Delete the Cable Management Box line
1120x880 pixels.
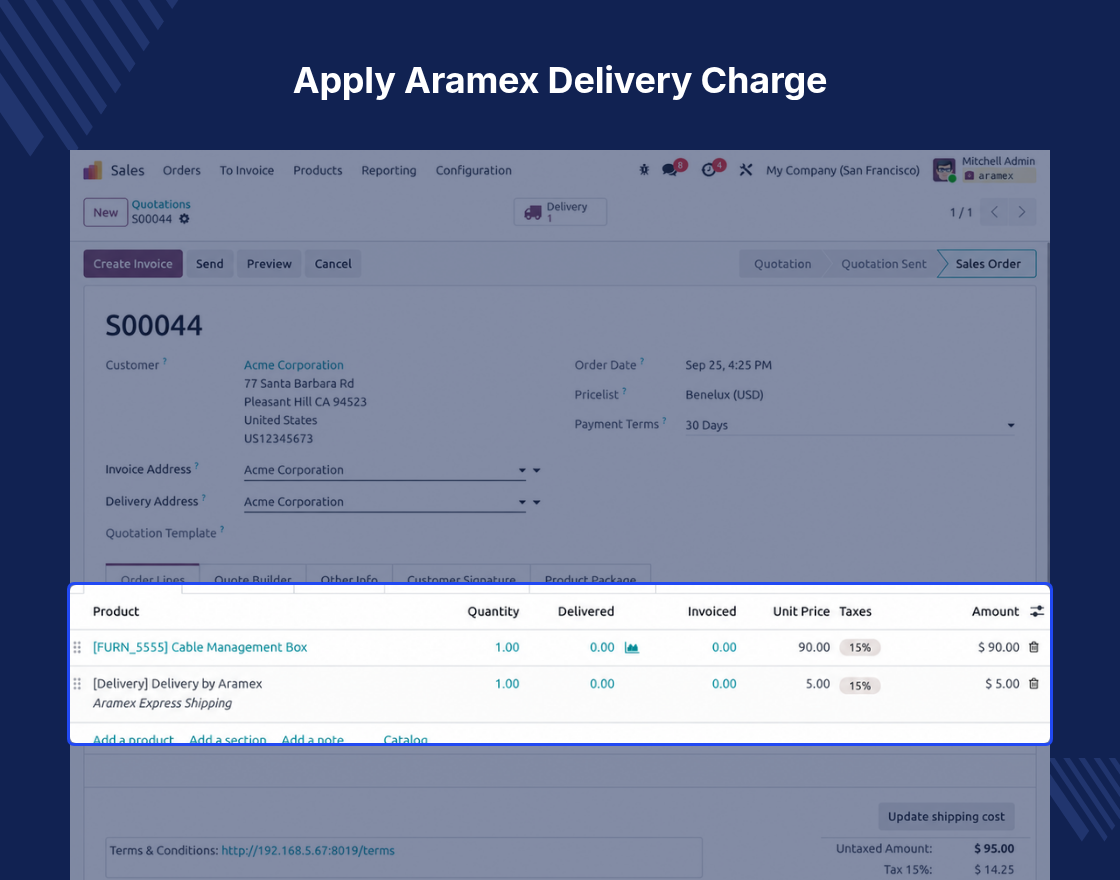(1034, 647)
